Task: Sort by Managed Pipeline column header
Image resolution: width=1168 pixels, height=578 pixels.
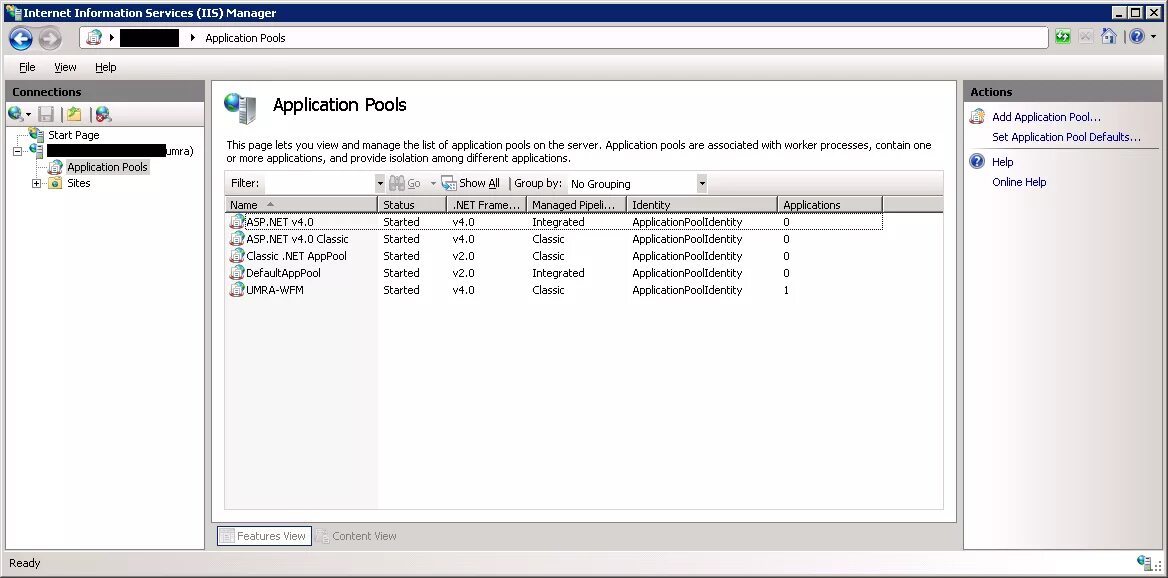Action: [x=577, y=205]
